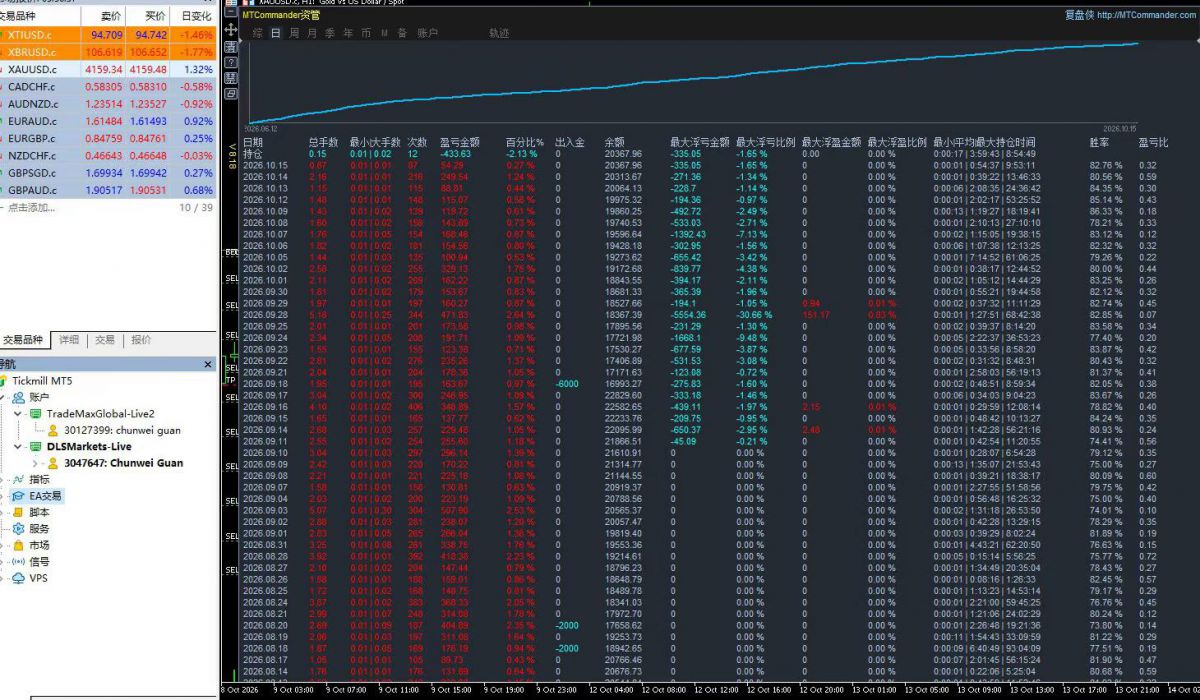The height and width of the screenshot is (700, 1200).
Task: Open the 账户 view in MTCommander toolbar
Action: [x=428, y=33]
